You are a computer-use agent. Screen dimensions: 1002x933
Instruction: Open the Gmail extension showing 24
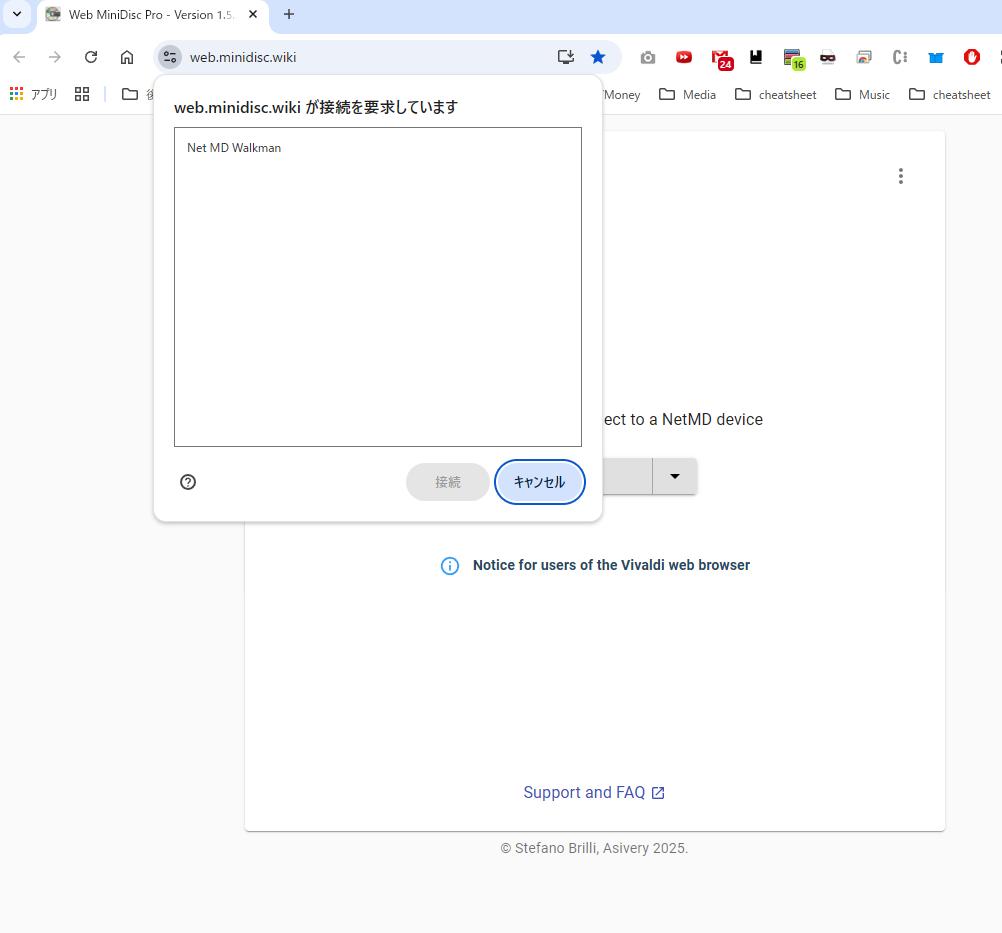click(721, 59)
